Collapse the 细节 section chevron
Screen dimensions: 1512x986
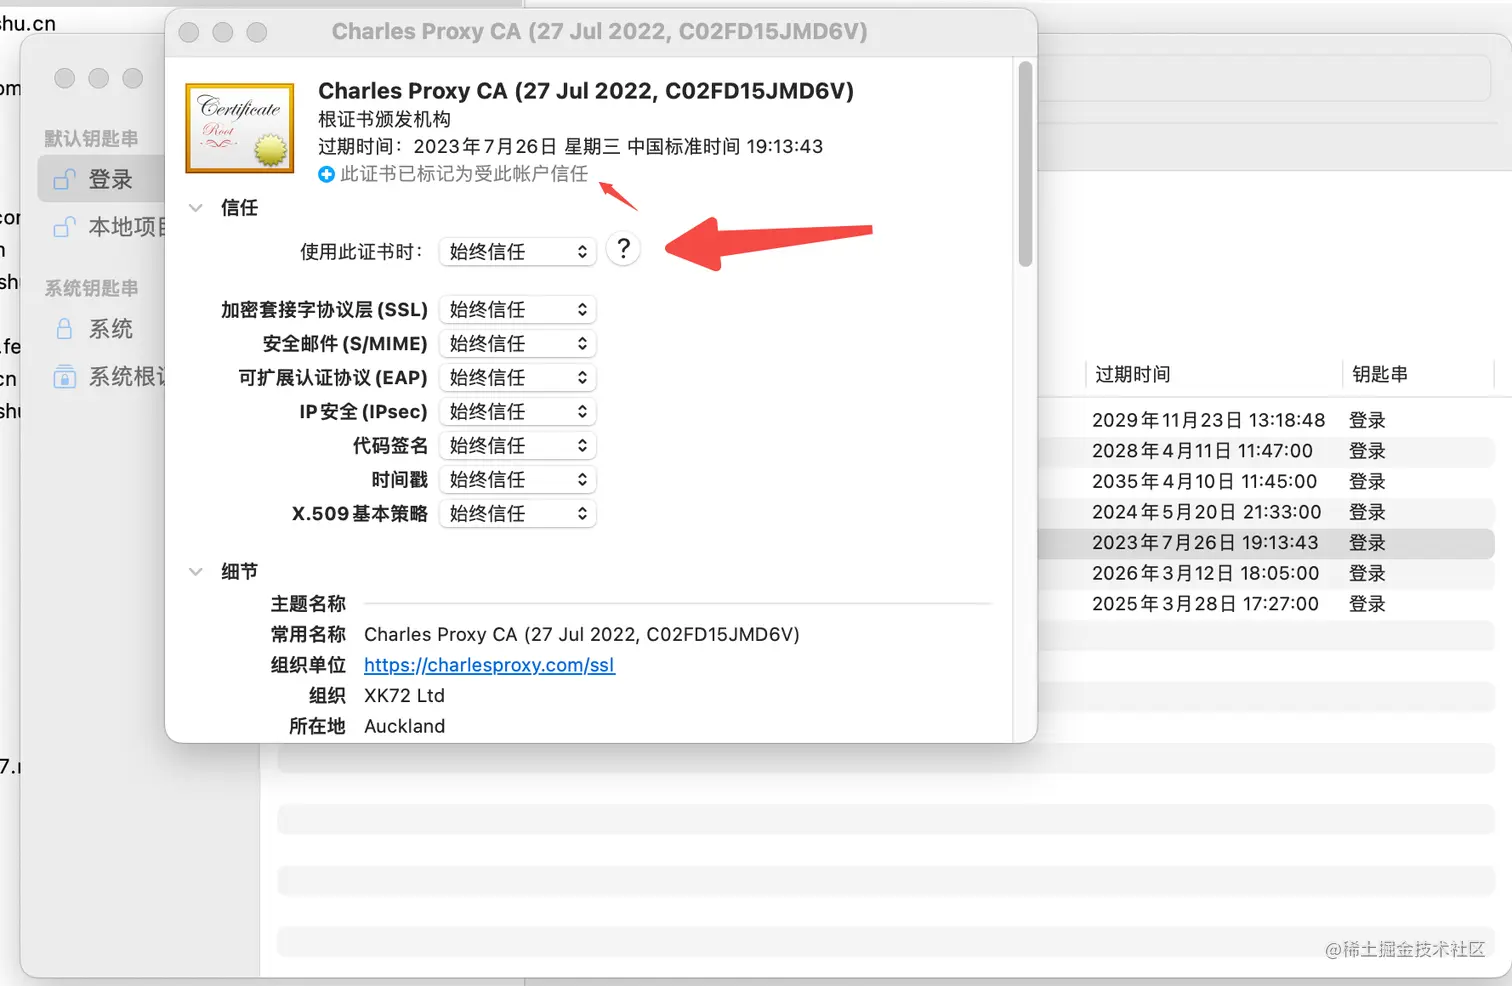pos(196,572)
